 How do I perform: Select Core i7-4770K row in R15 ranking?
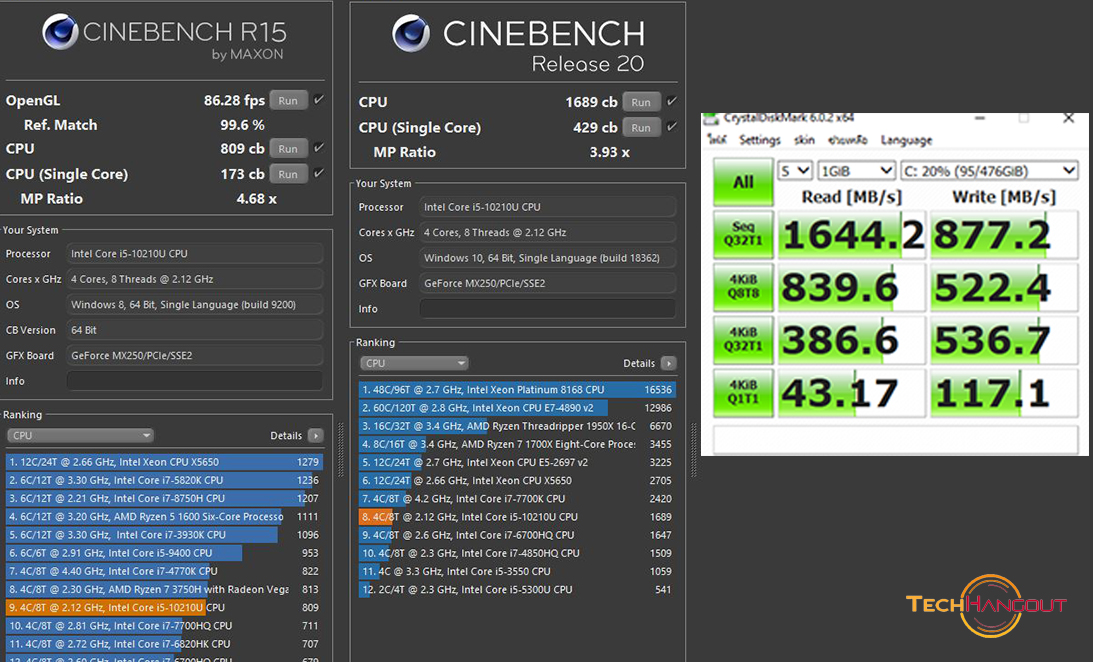(x=163, y=571)
